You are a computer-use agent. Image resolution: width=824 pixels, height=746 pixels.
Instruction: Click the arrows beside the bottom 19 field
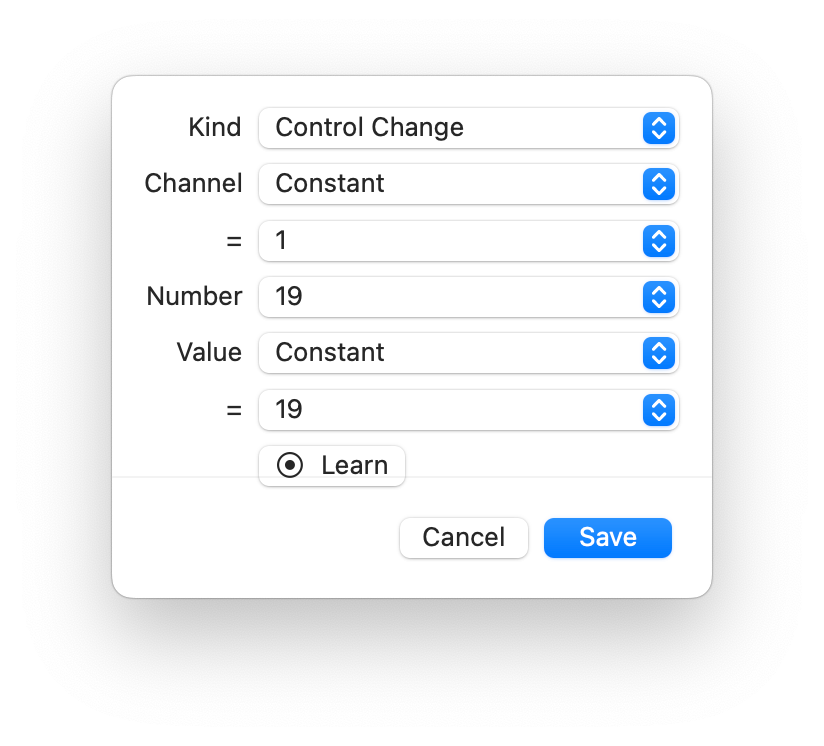click(x=658, y=410)
